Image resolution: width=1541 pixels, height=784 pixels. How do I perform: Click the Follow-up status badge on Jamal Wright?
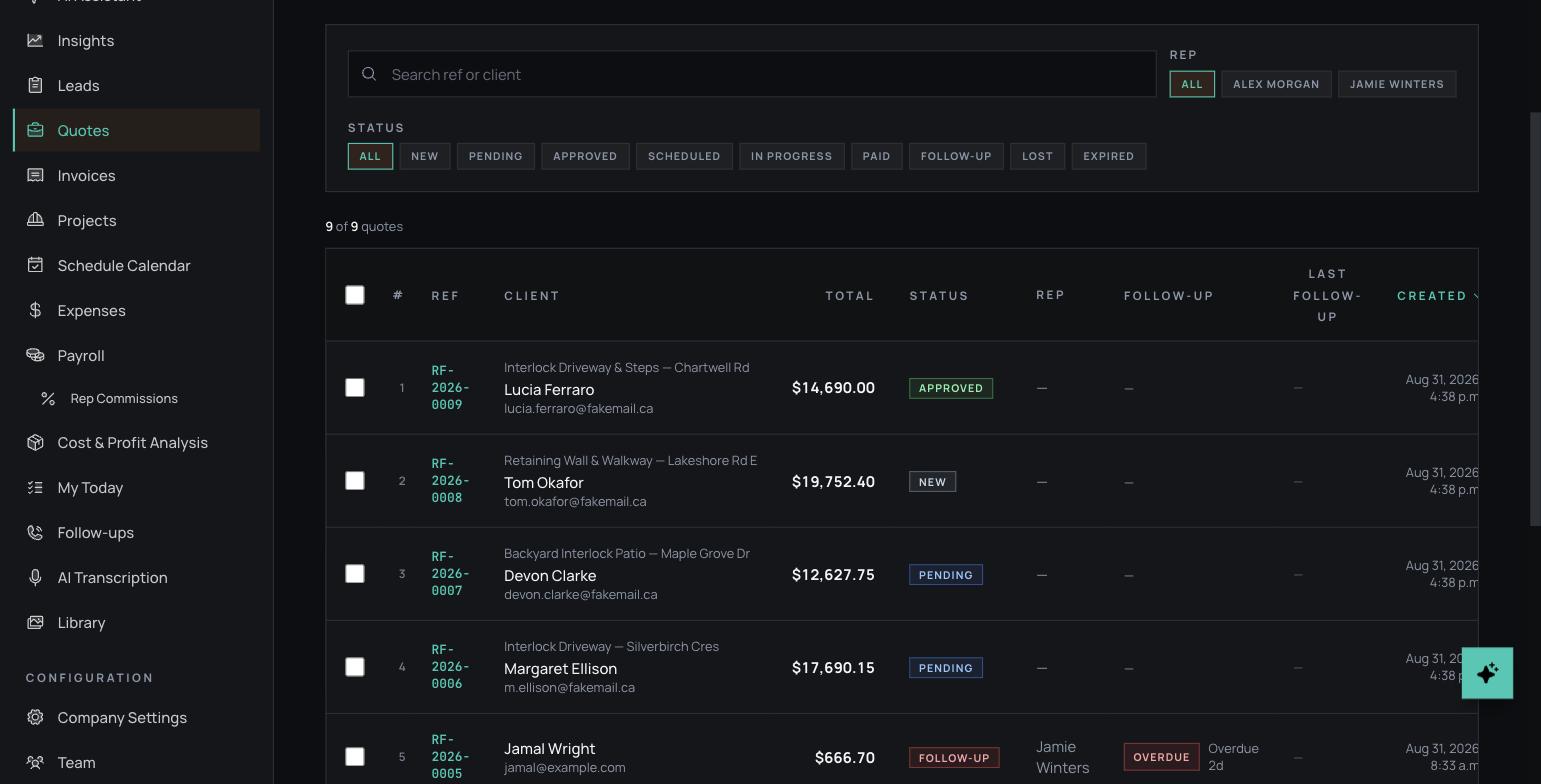(x=954, y=758)
